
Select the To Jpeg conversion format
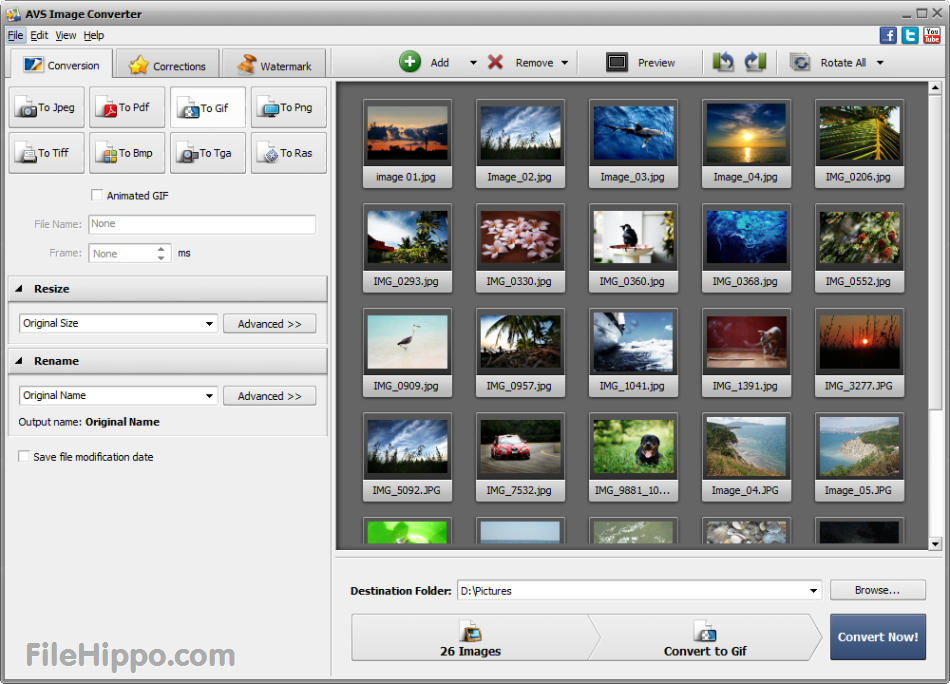(46, 106)
